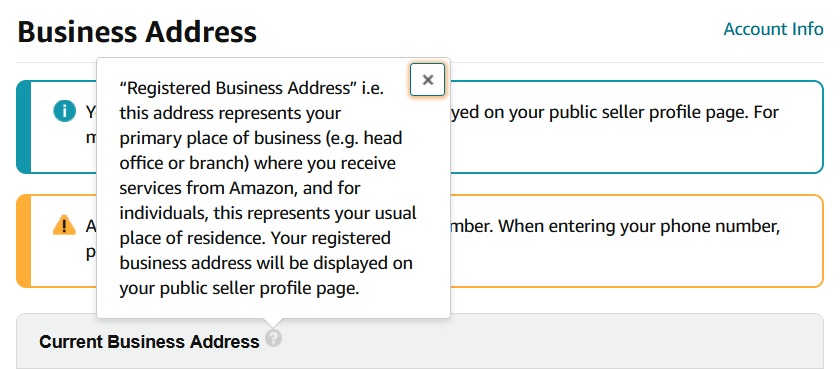Click the help question mark beside Current Business Address

coord(273,338)
